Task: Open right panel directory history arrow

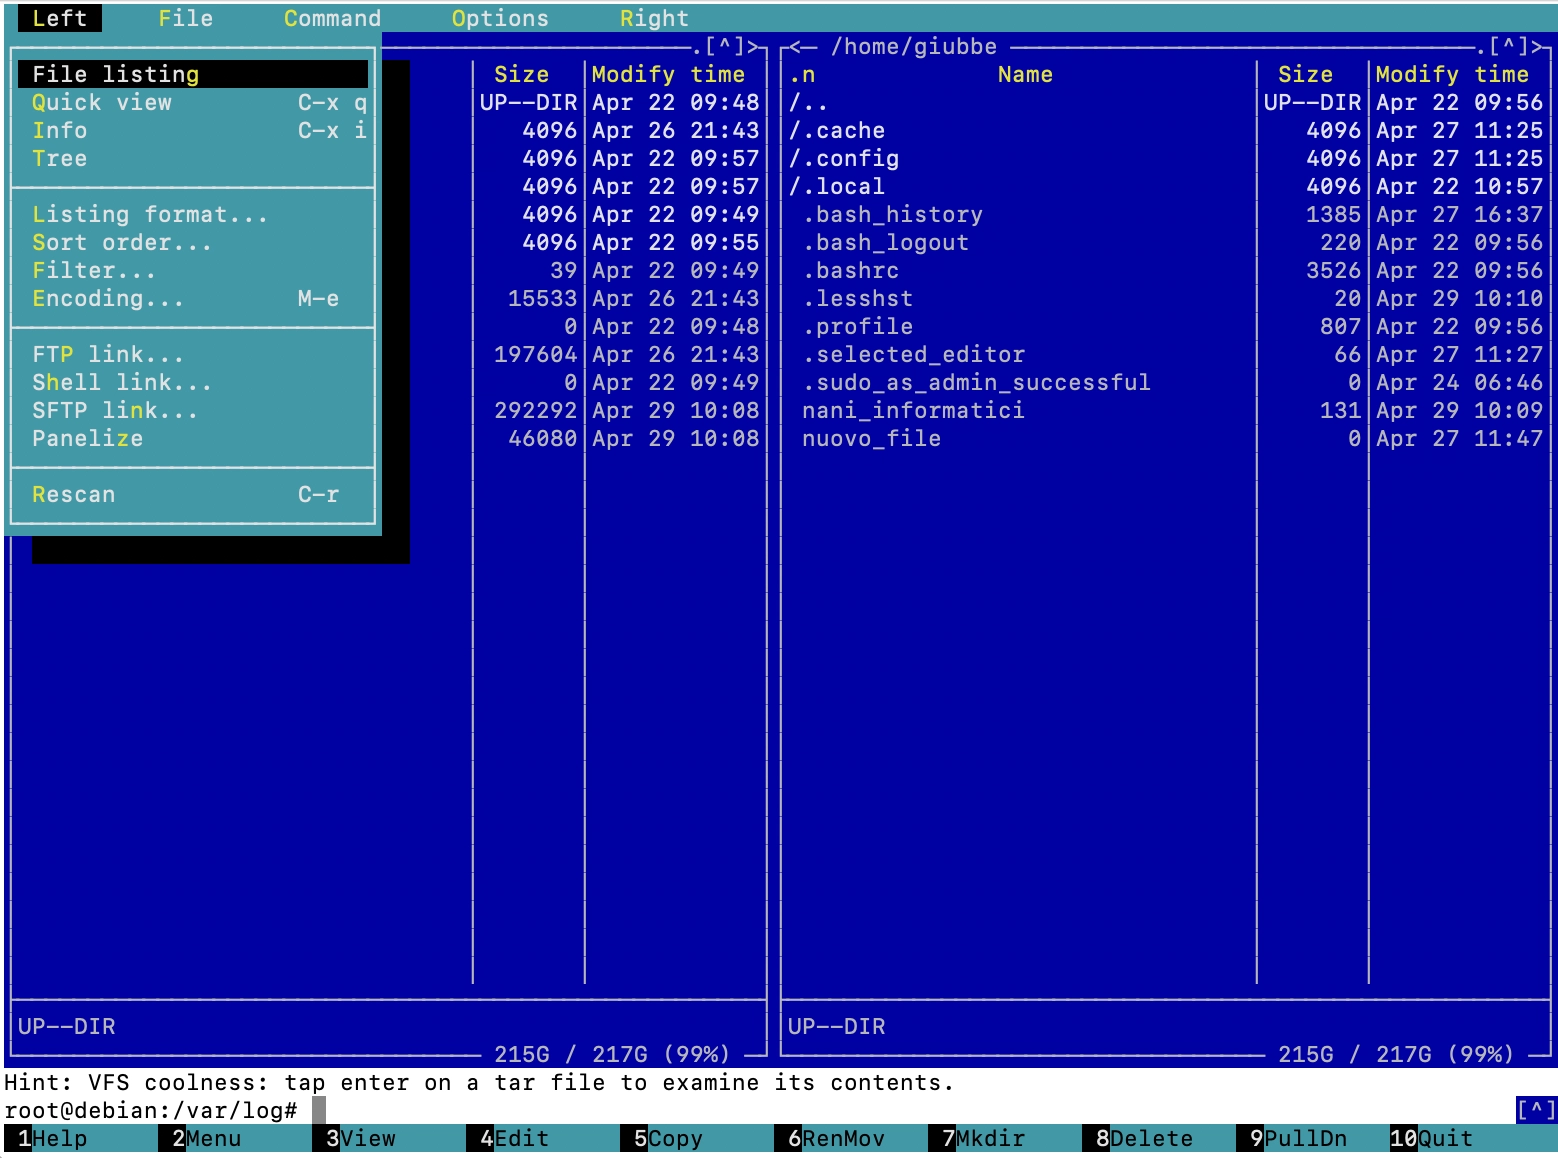Action: point(798,45)
